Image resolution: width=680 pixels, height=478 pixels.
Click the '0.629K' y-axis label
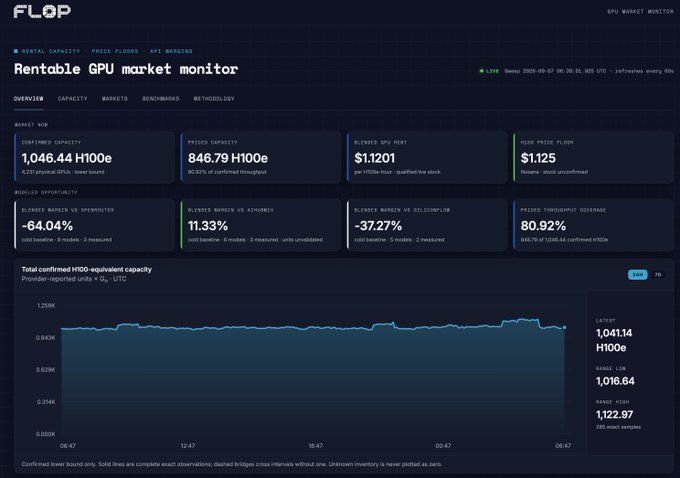pyautogui.click(x=46, y=370)
